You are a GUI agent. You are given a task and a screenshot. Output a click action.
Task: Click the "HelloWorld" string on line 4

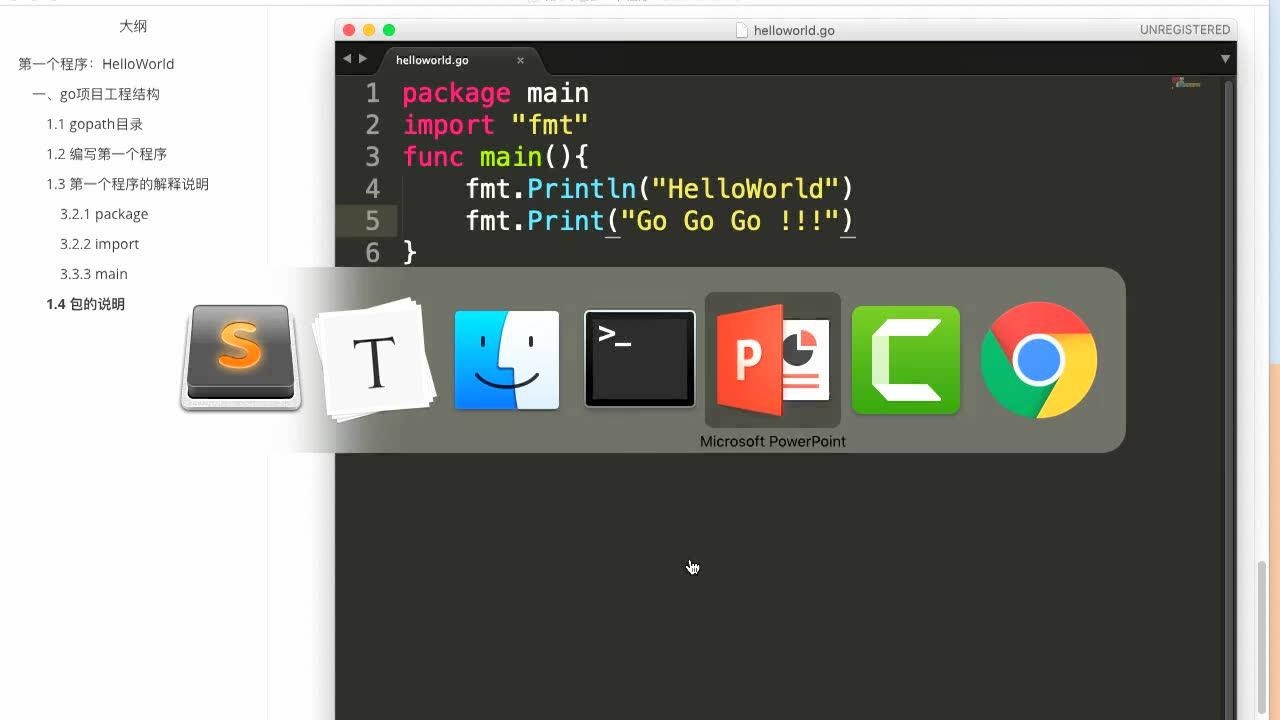pos(745,188)
